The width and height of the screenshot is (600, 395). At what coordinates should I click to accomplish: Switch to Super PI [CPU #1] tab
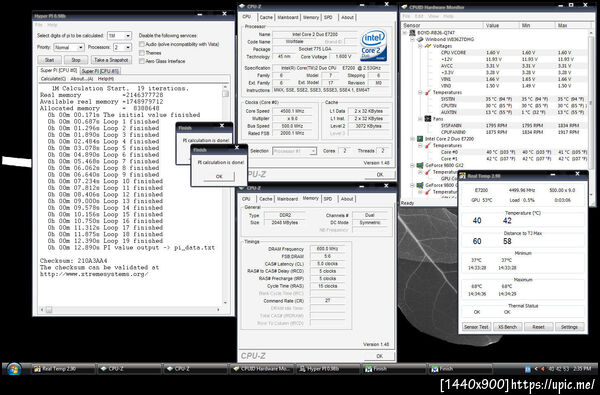click(101, 71)
